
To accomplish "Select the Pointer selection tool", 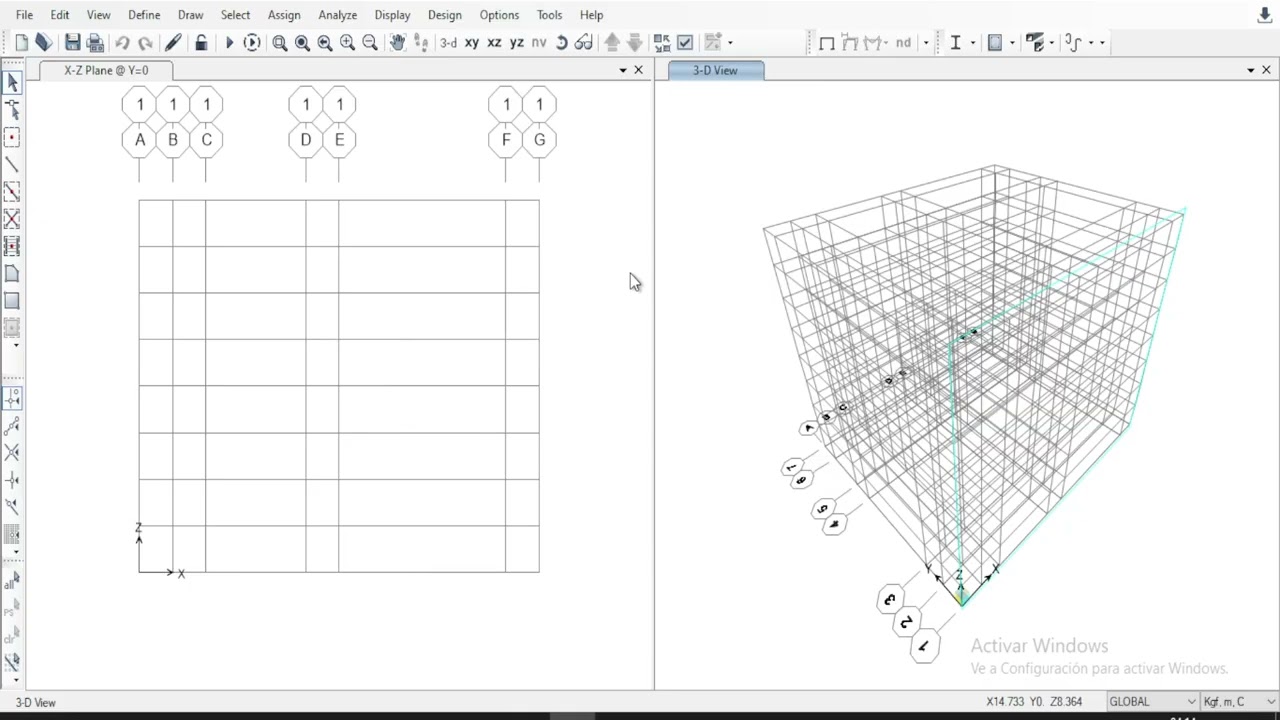I will (x=12, y=83).
